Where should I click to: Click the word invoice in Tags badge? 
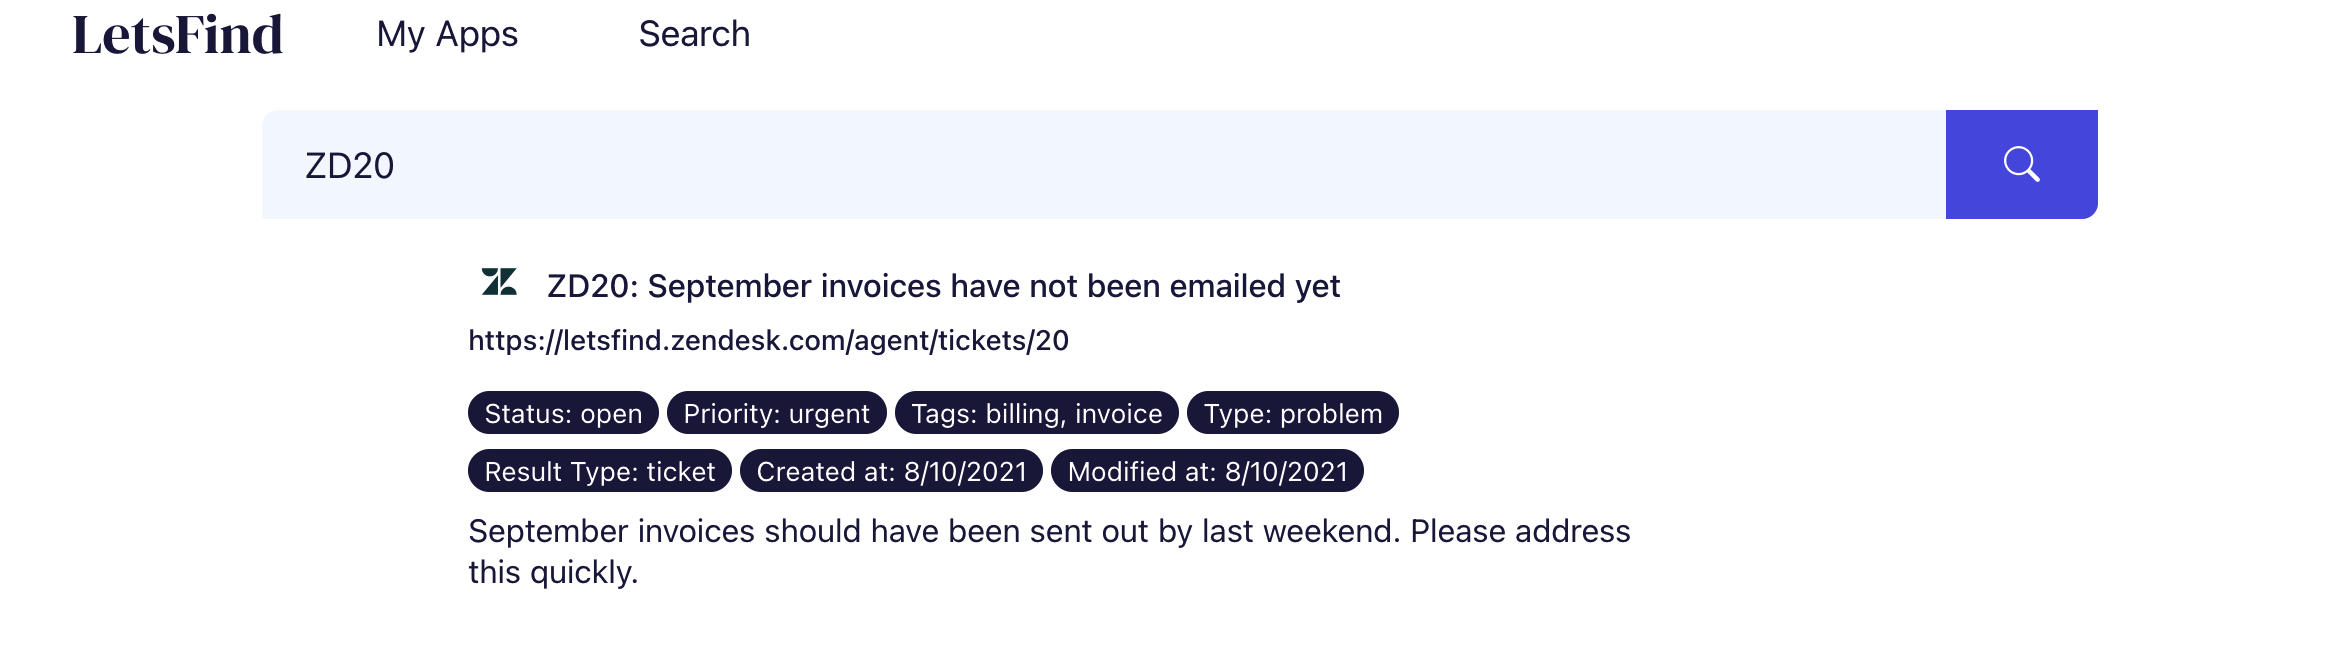[x=1118, y=413]
